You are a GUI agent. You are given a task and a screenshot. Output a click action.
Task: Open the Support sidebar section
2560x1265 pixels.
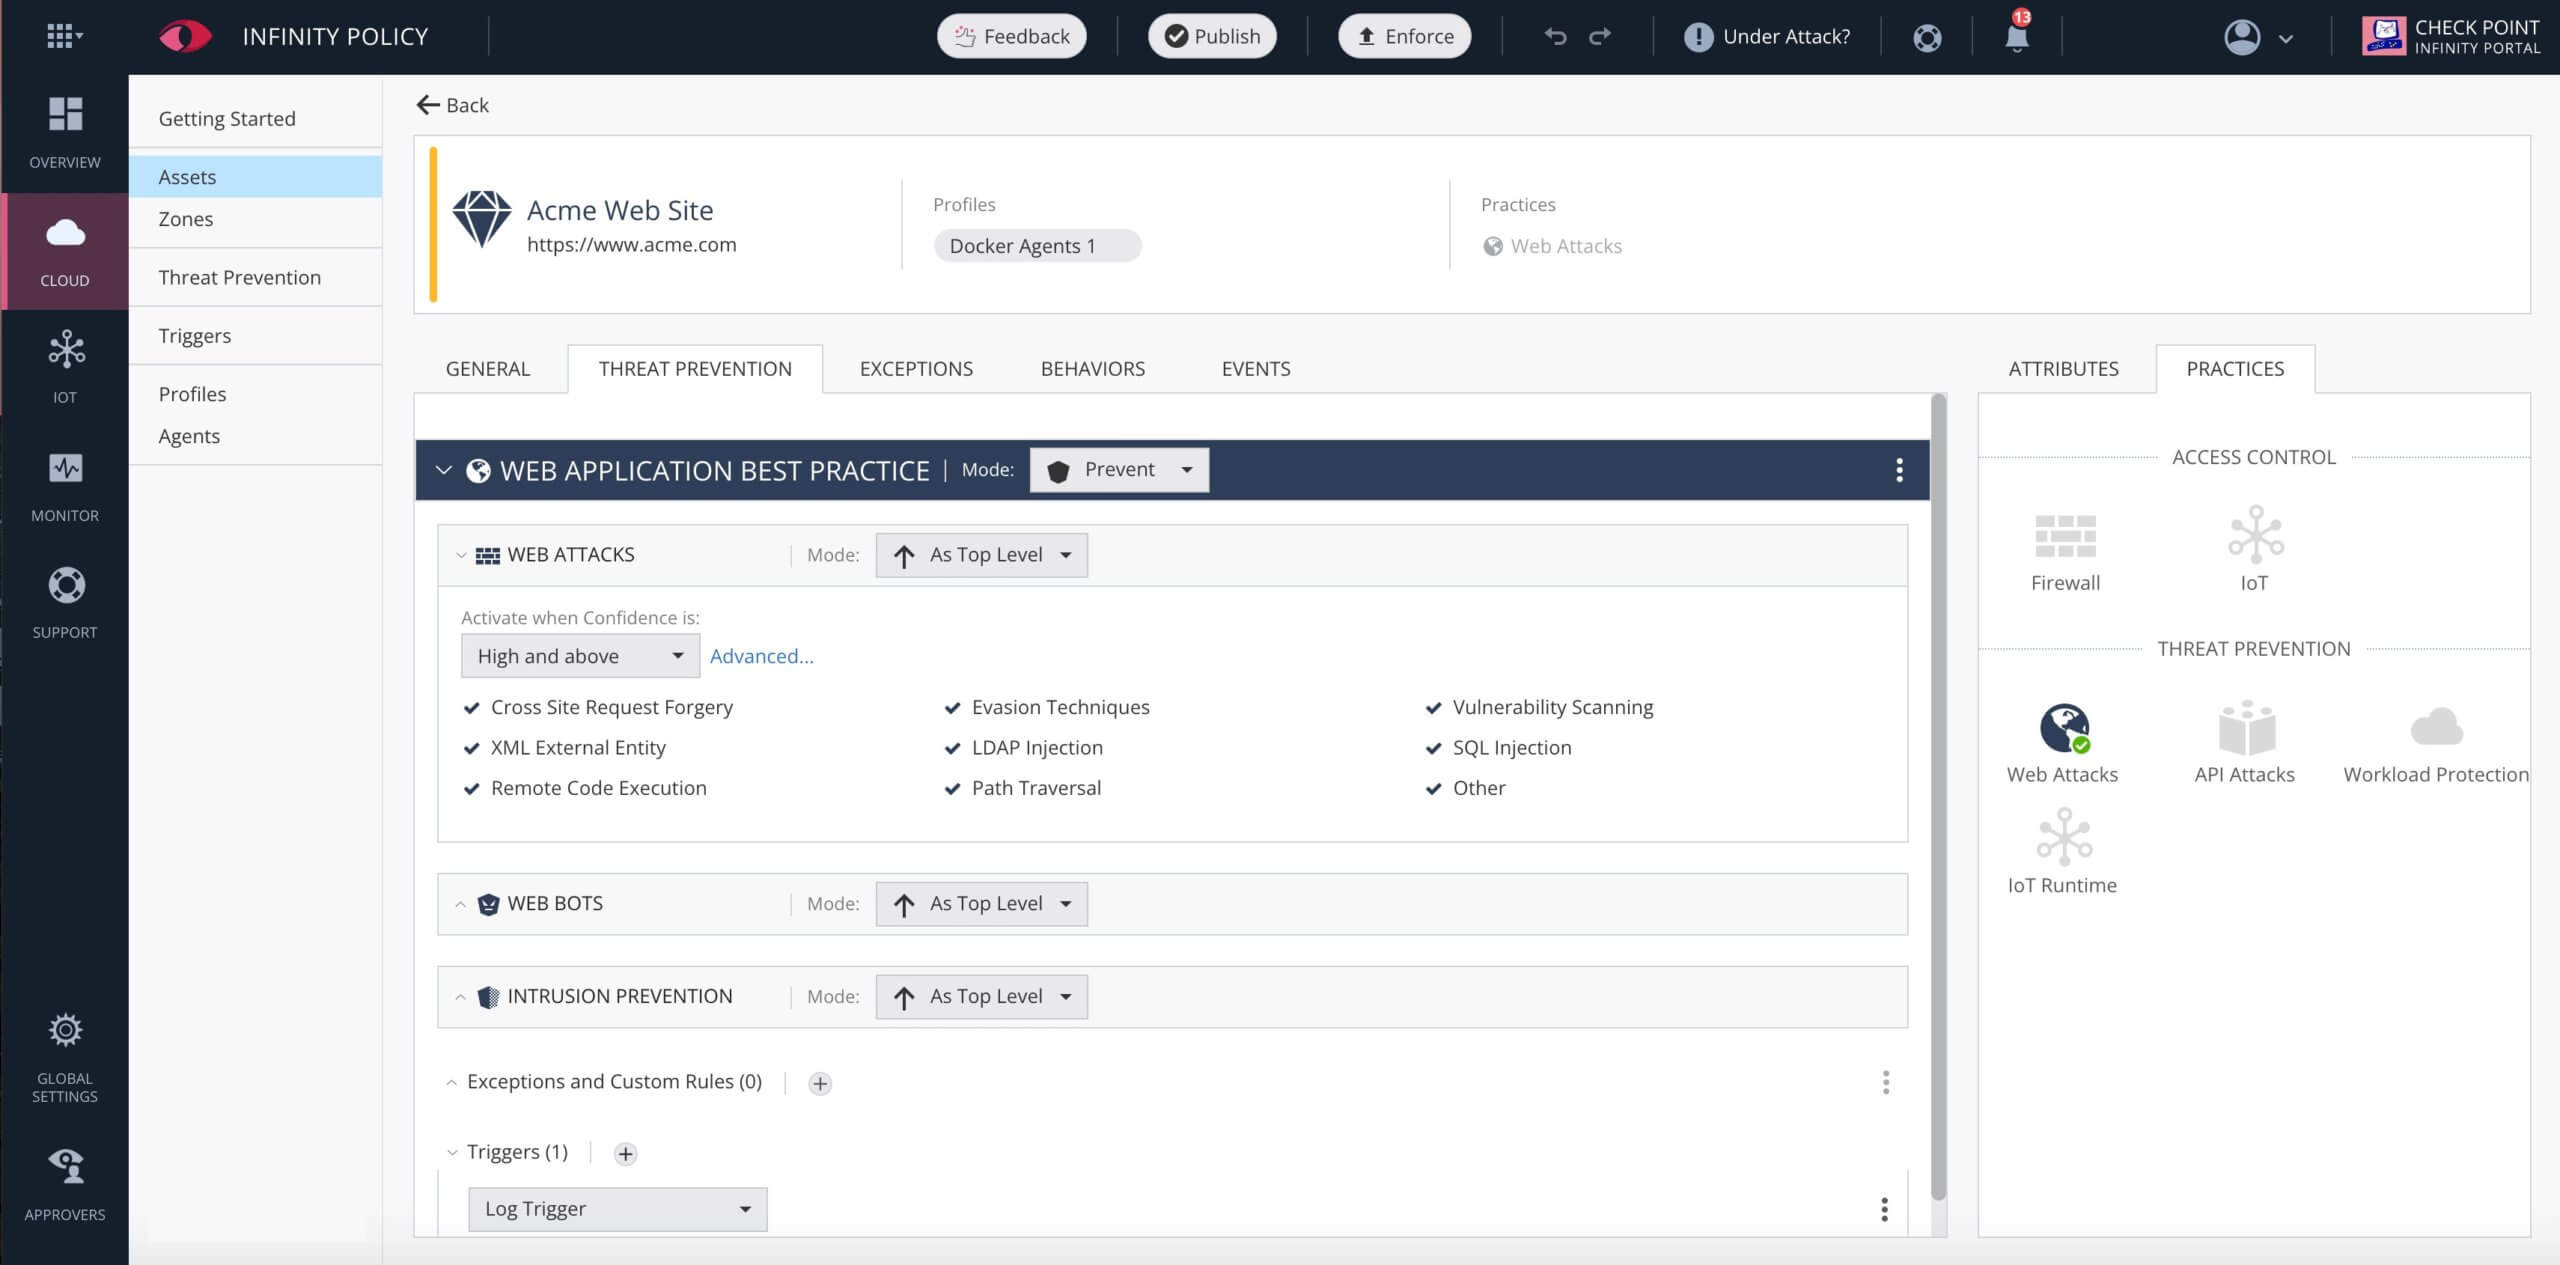65,603
